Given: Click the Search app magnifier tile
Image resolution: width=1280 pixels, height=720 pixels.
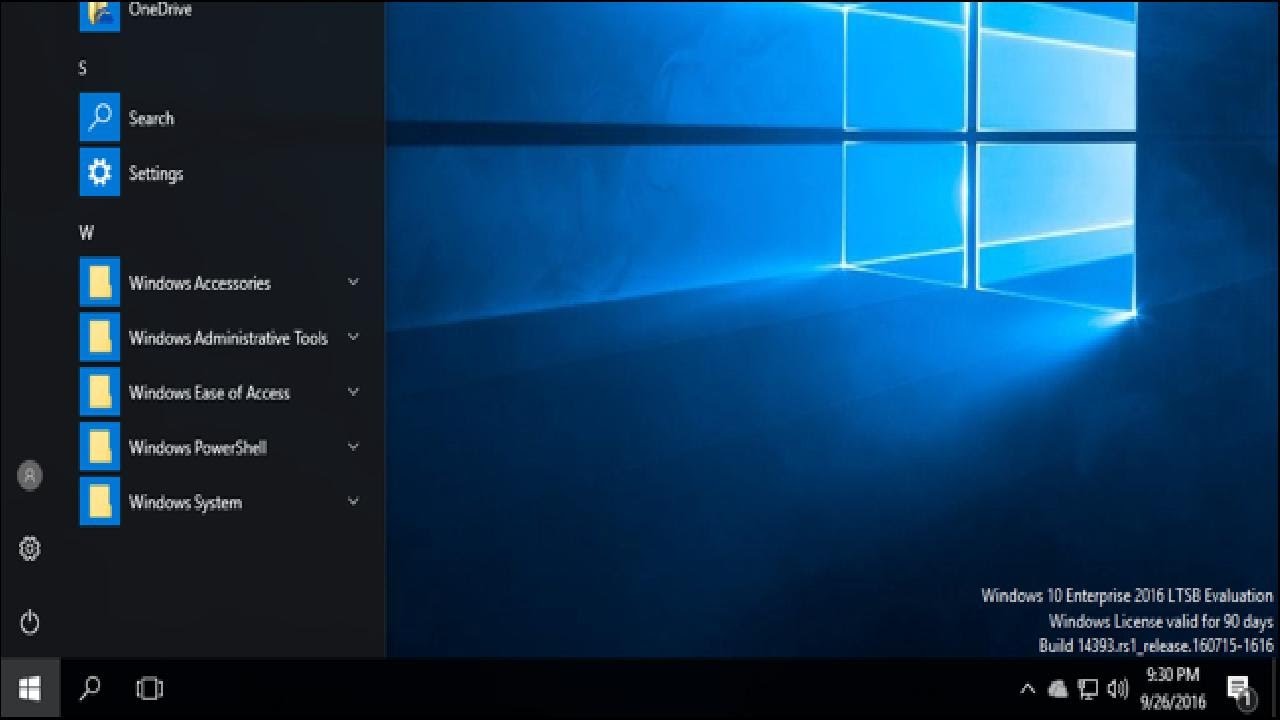Looking at the screenshot, I should 100,118.
